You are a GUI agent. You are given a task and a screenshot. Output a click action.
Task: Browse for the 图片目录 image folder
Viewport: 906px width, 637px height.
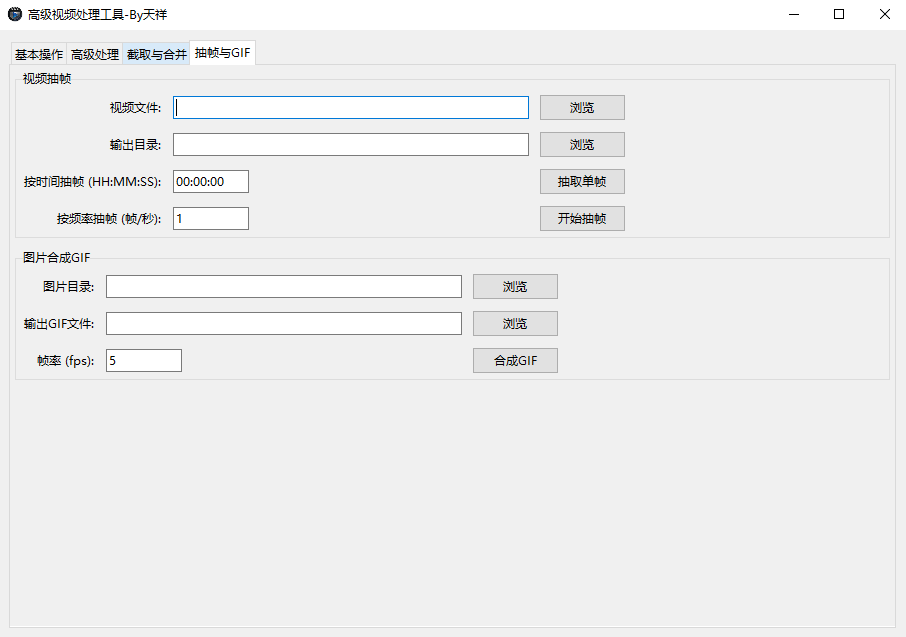click(515, 287)
